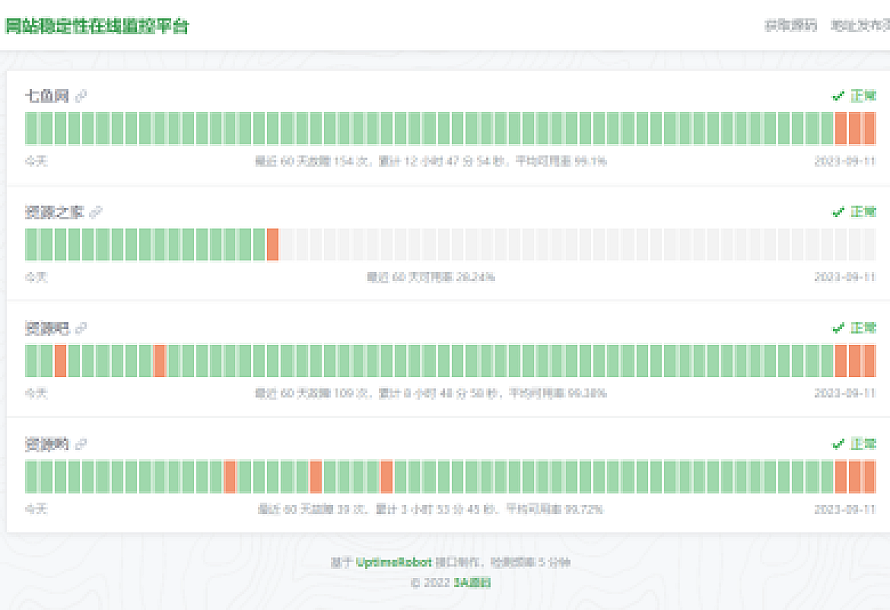Viewport: 890px width, 610px height.
Task: Open the link icon beside 资源吧
Action: coord(81,328)
